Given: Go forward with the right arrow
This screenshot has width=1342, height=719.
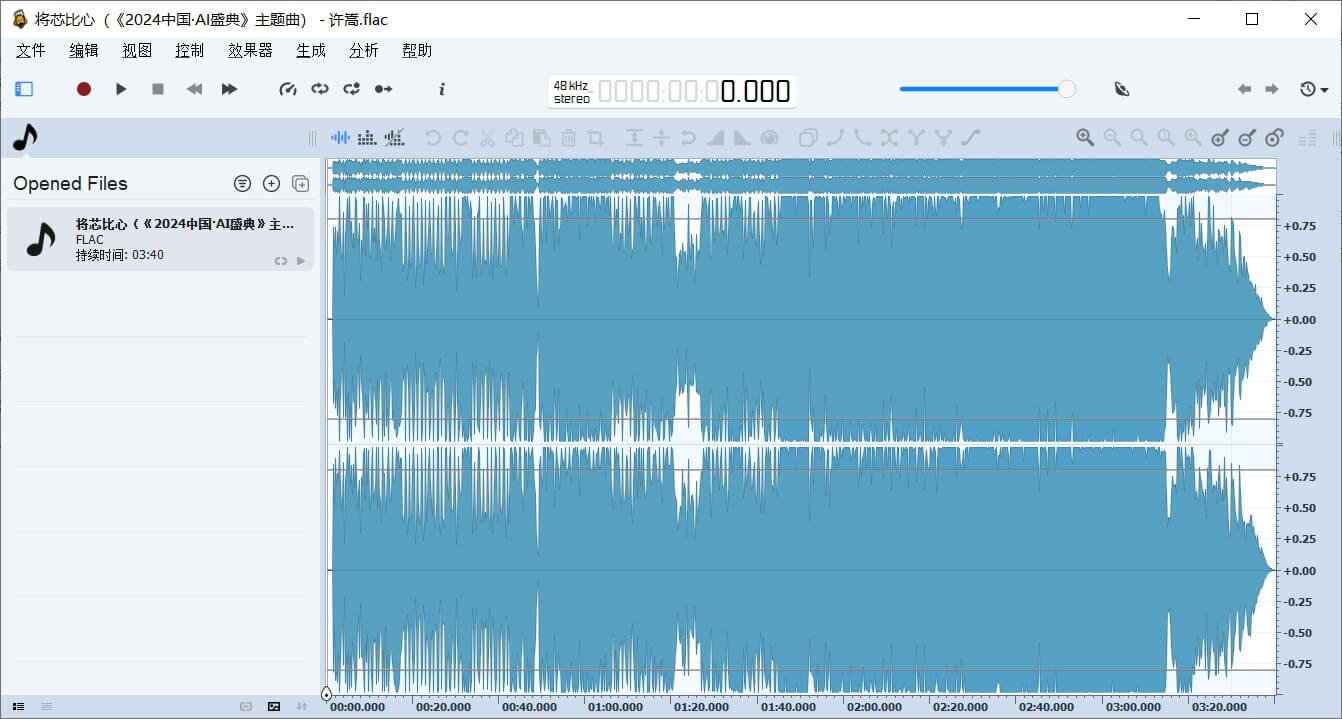Looking at the screenshot, I should (x=1272, y=89).
